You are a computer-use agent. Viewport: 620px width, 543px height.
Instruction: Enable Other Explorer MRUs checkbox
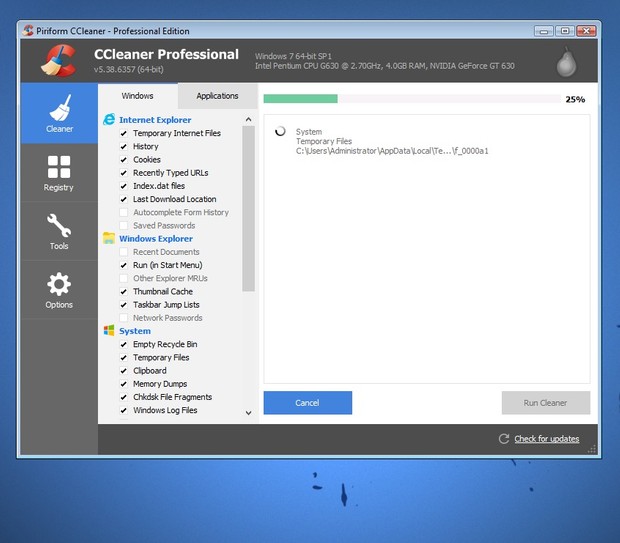click(x=124, y=278)
